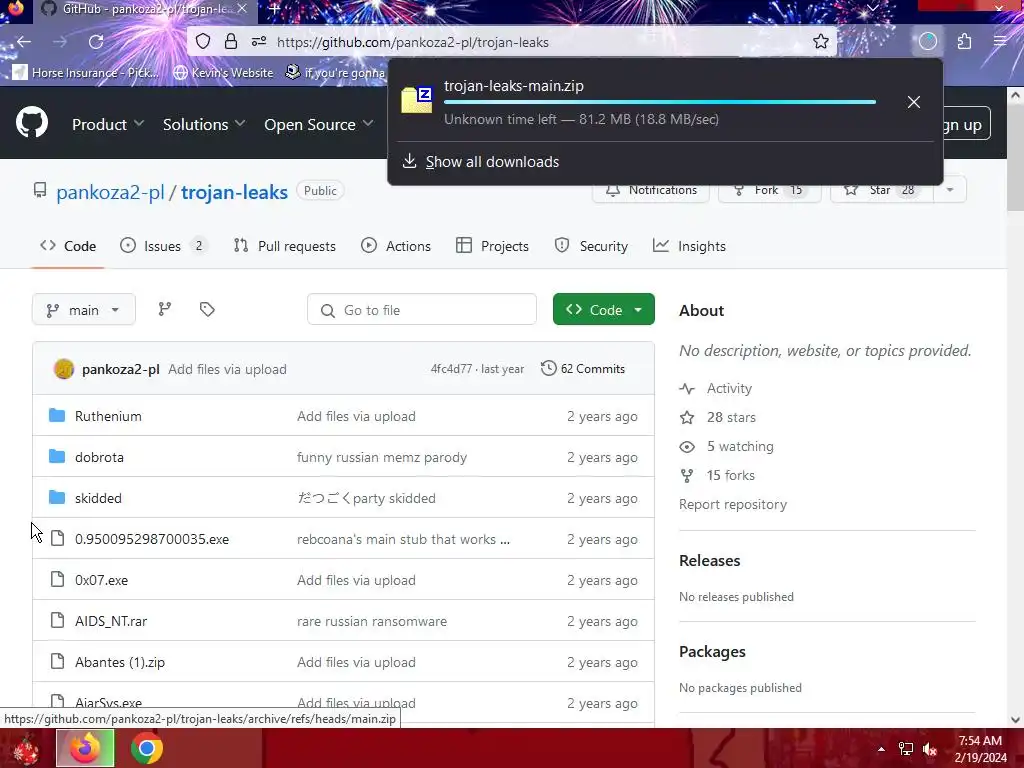Image resolution: width=1024 pixels, height=768 pixels.
Task: Close the GitHub trojan-leaks tab
Action: click(x=242, y=8)
